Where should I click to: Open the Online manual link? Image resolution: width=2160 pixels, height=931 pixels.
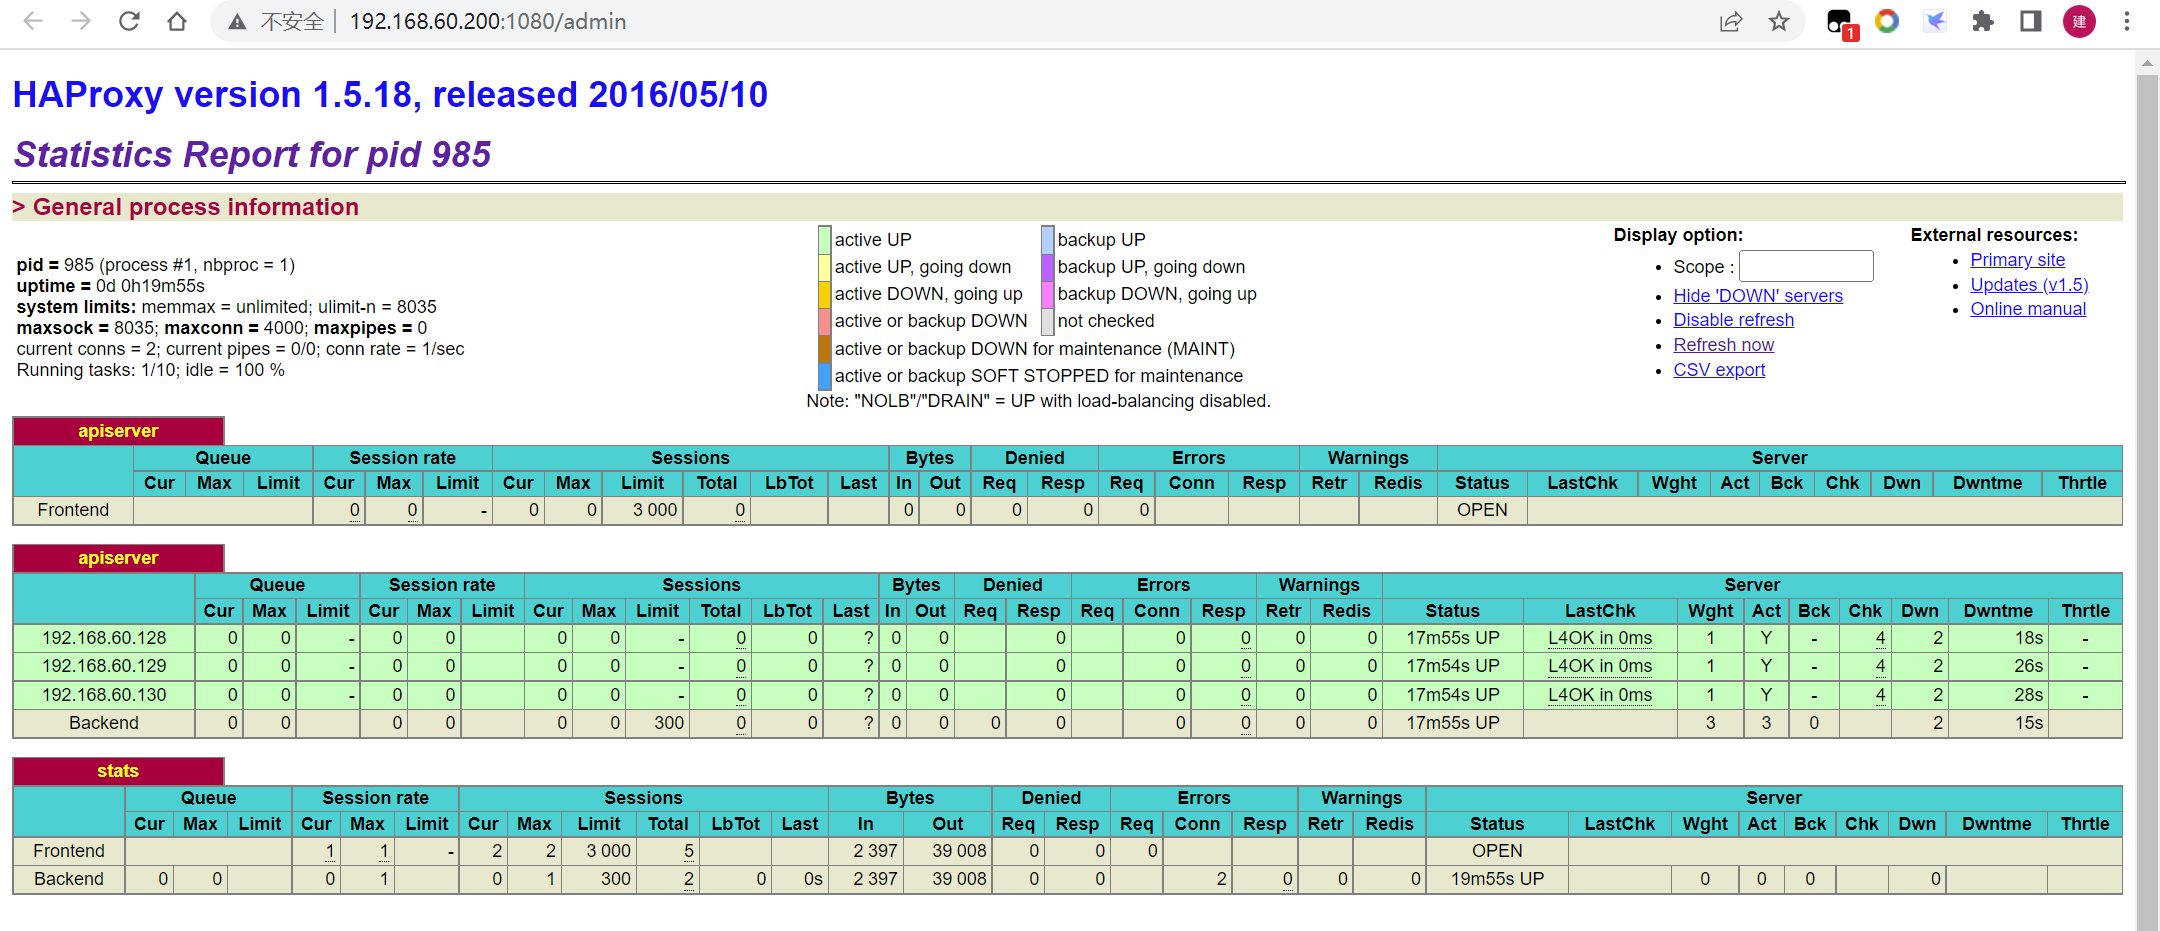2028,309
